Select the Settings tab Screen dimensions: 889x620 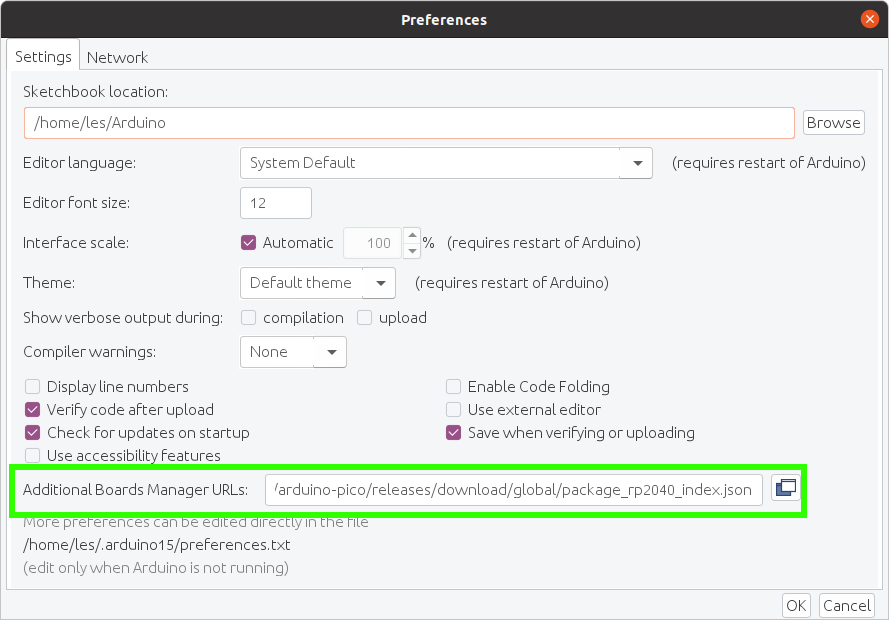[x=43, y=57]
